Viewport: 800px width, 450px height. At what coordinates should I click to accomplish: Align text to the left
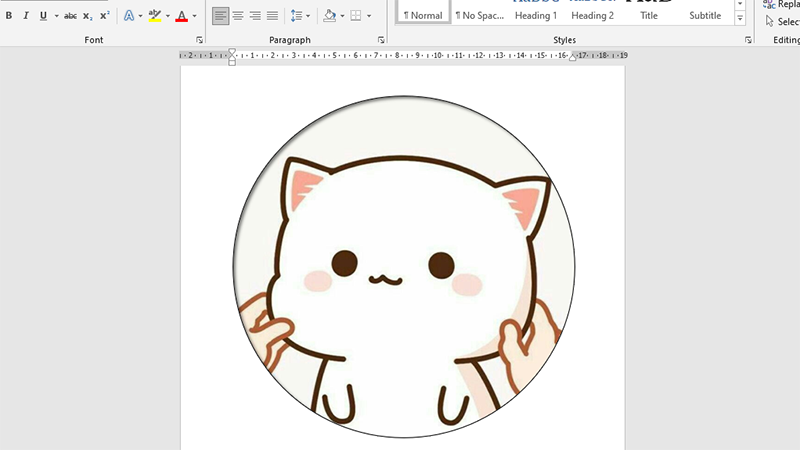point(220,16)
